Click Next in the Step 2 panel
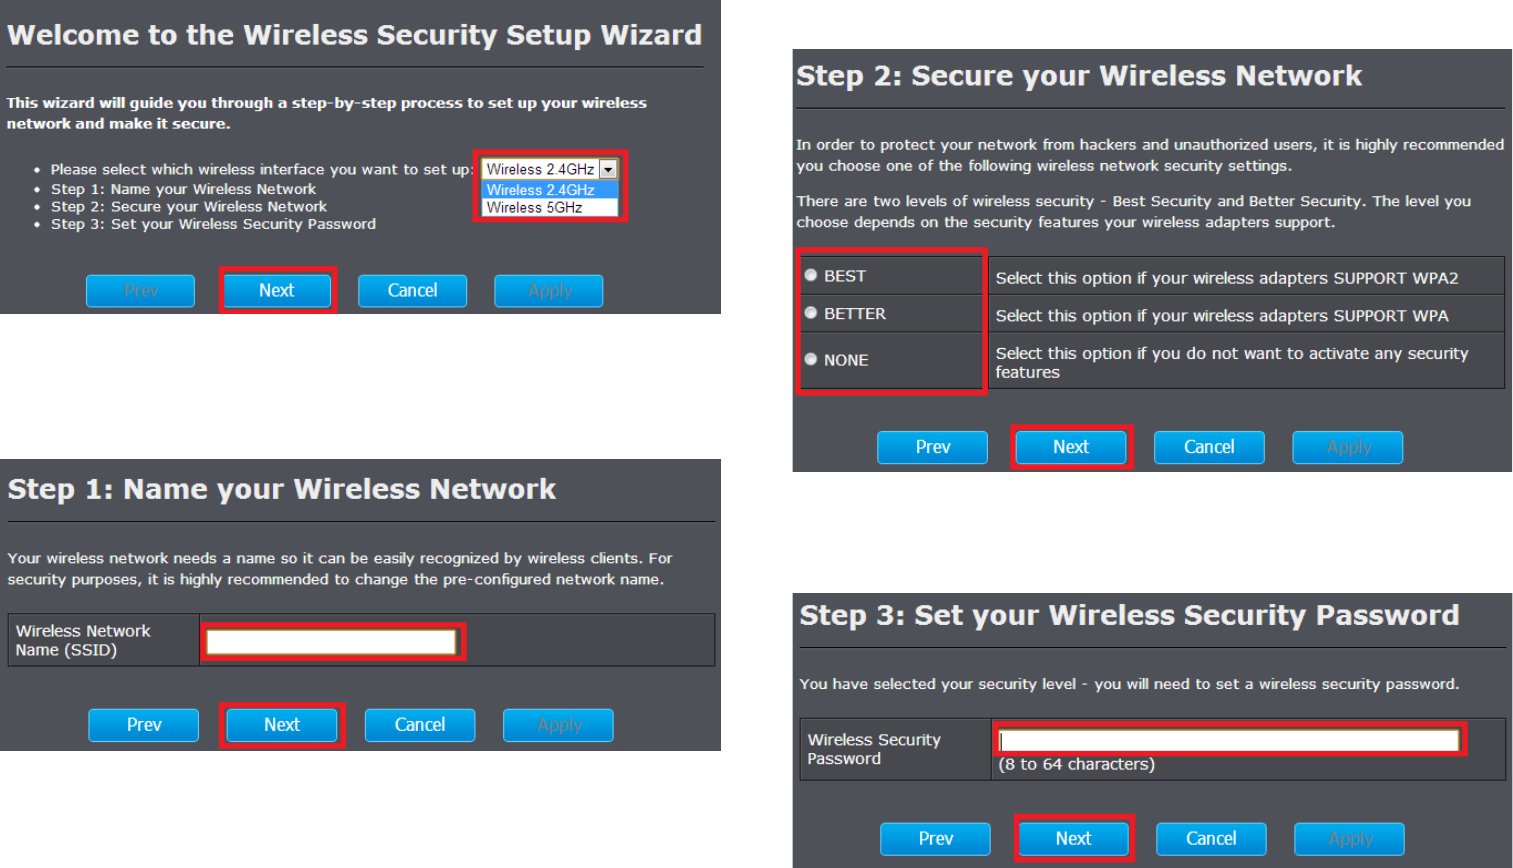 1071,447
